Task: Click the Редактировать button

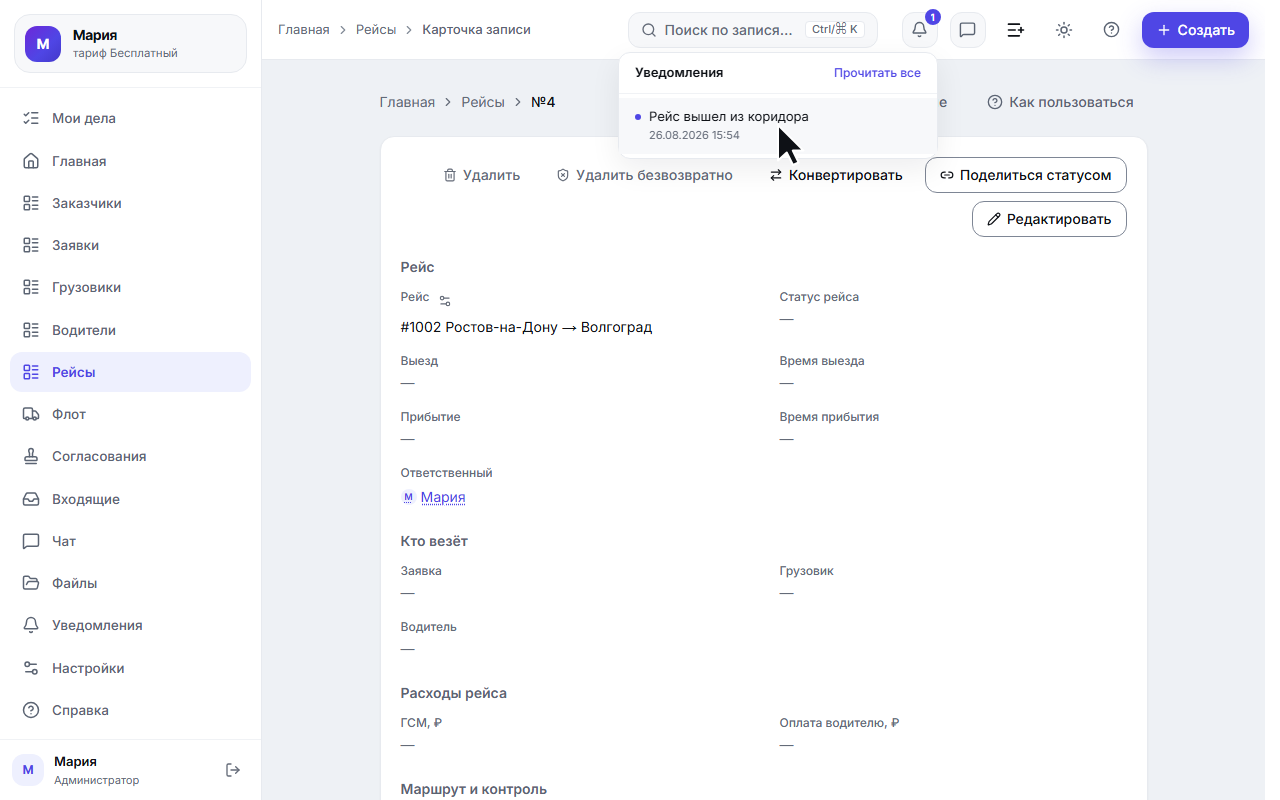Action: click(x=1049, y=219)
